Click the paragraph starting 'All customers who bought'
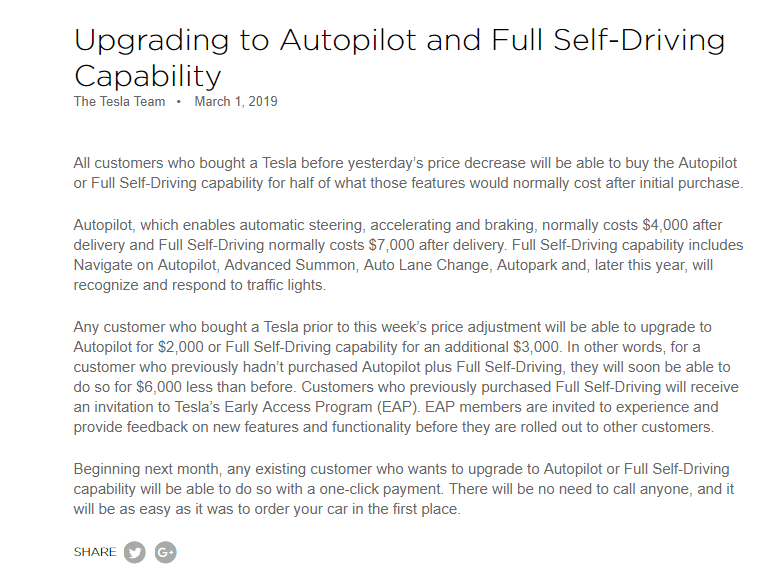 pos(408,173)
